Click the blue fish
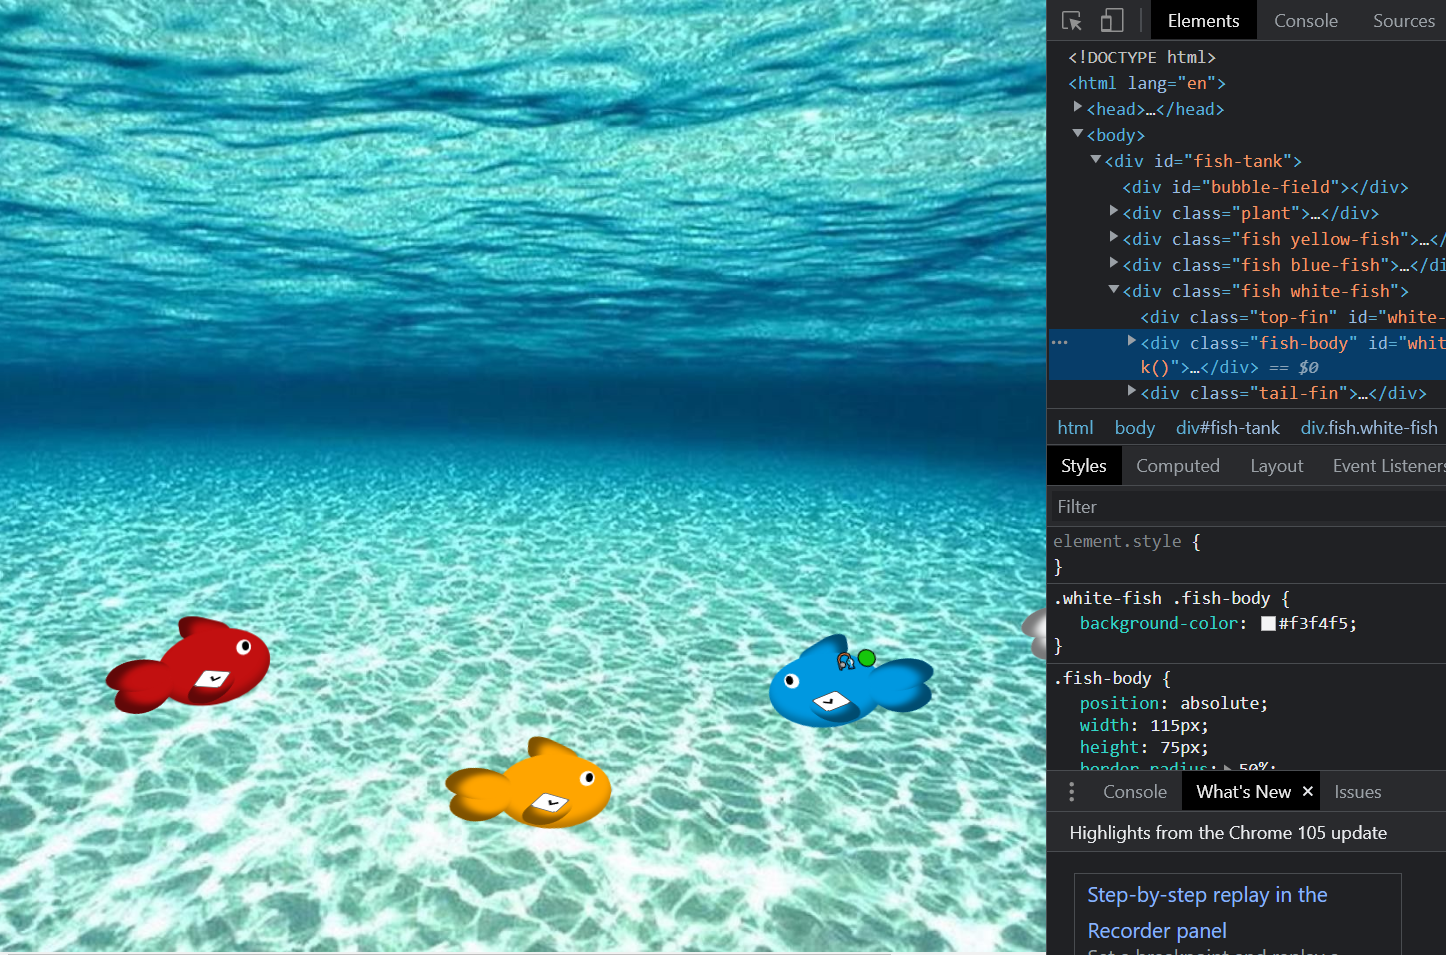Screen dimensions: 1446x955 (850, 682)
